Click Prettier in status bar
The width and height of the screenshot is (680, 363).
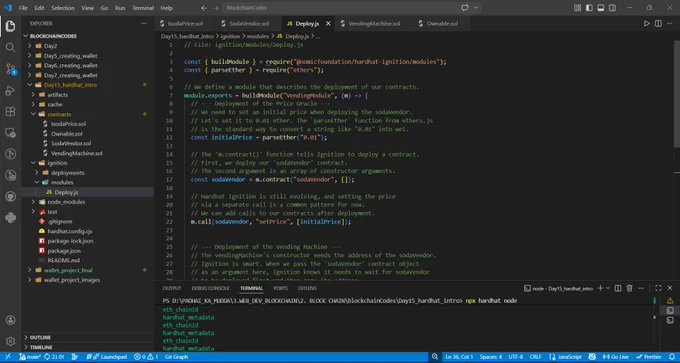[x=648, y=357]
